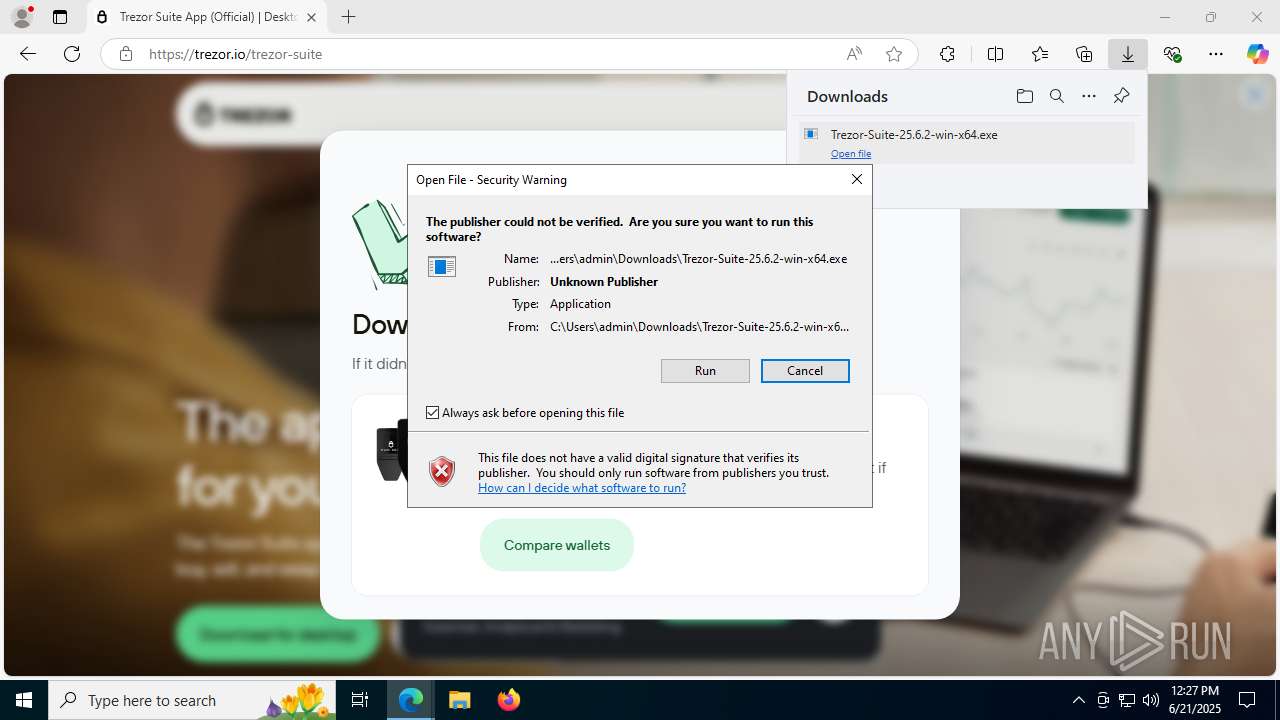This screenshot has height=720, width=1280.
Task: Click the Downloads toolbar icon
Action: tap(1127, 54)
